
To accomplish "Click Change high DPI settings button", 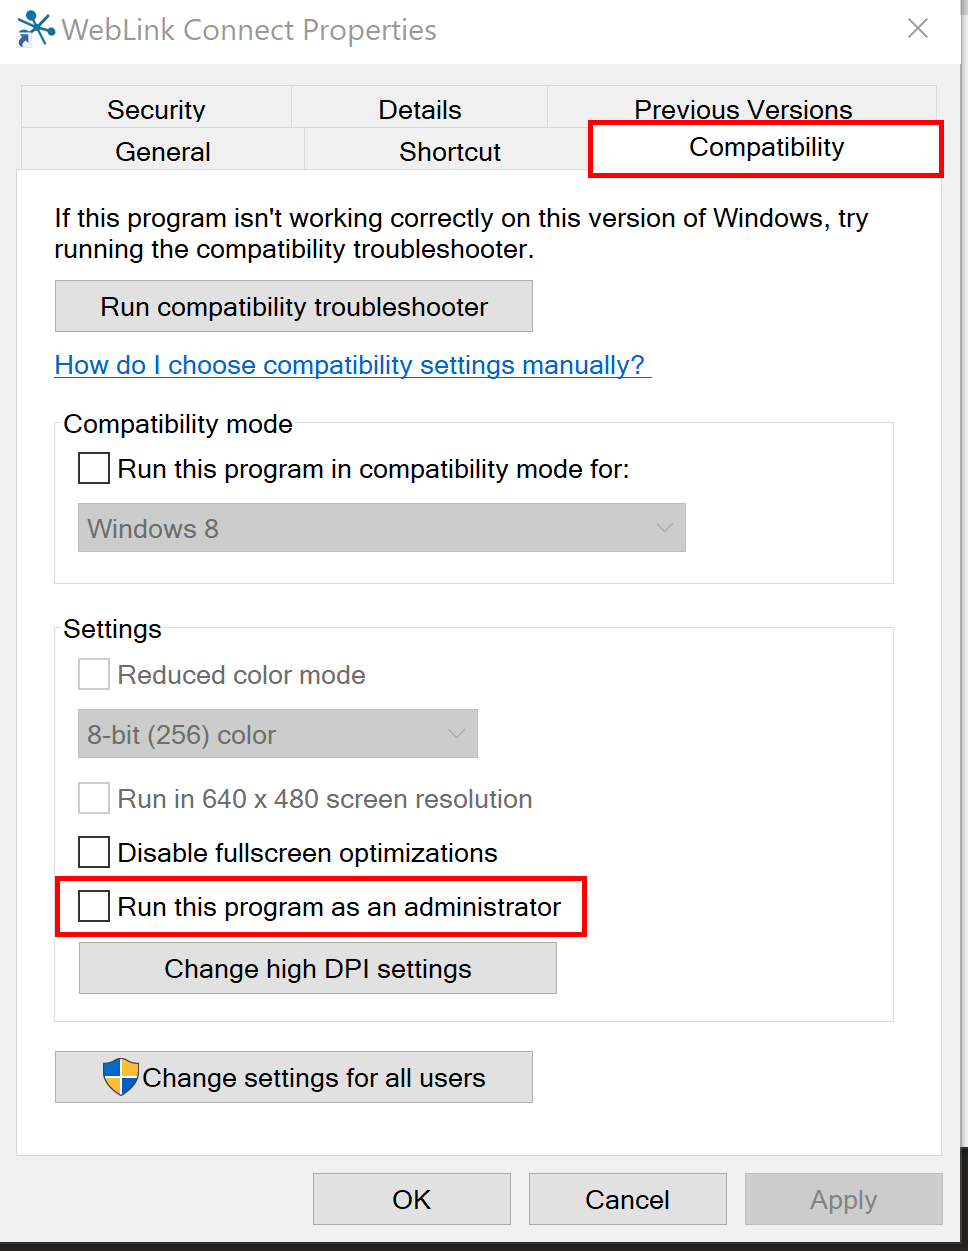I will 318,968.
